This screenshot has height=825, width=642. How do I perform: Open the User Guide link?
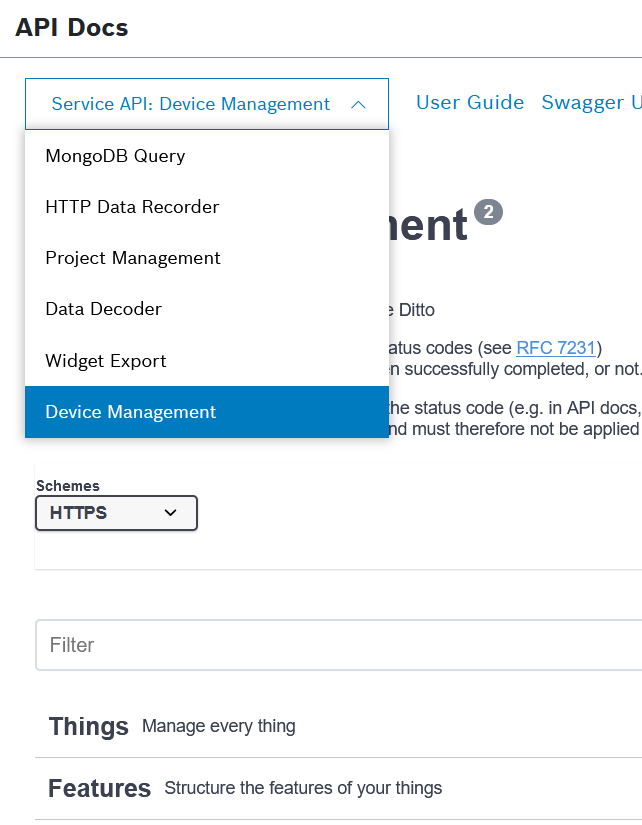click(x=470, y=103)
